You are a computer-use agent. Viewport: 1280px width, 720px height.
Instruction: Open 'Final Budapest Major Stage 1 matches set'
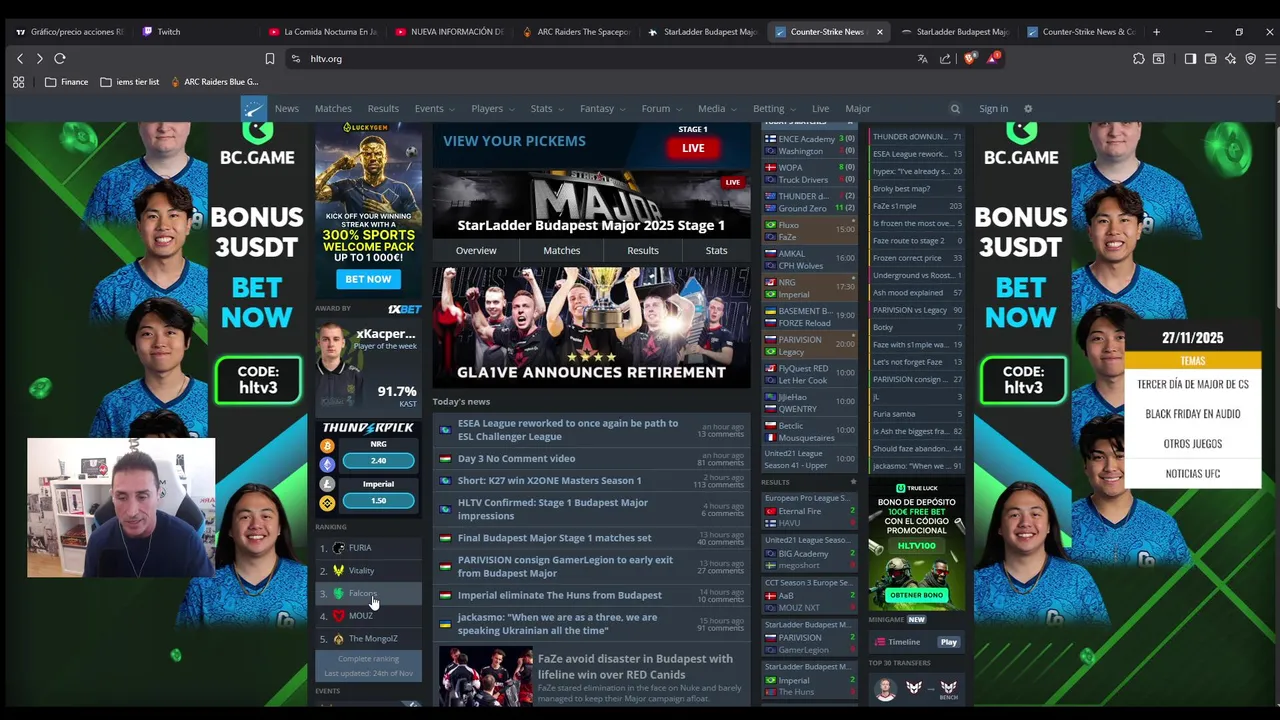[x=554, y=538]
